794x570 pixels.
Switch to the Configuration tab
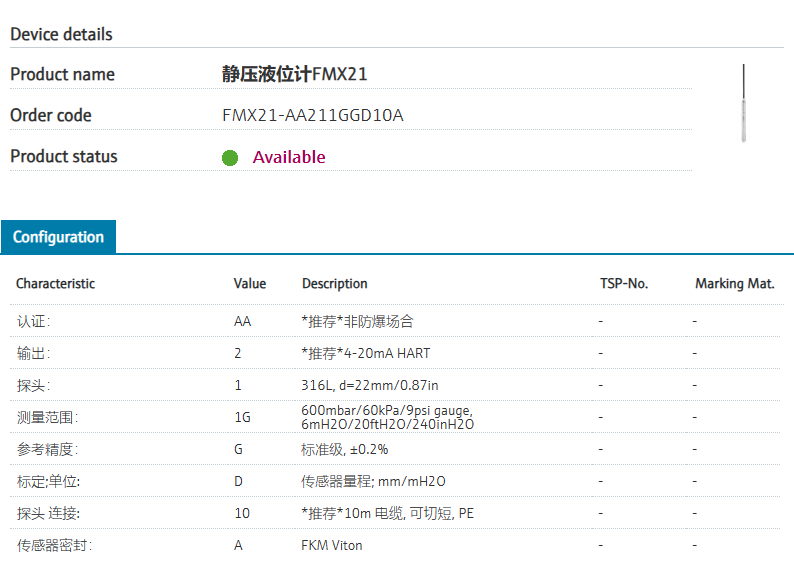58,237
